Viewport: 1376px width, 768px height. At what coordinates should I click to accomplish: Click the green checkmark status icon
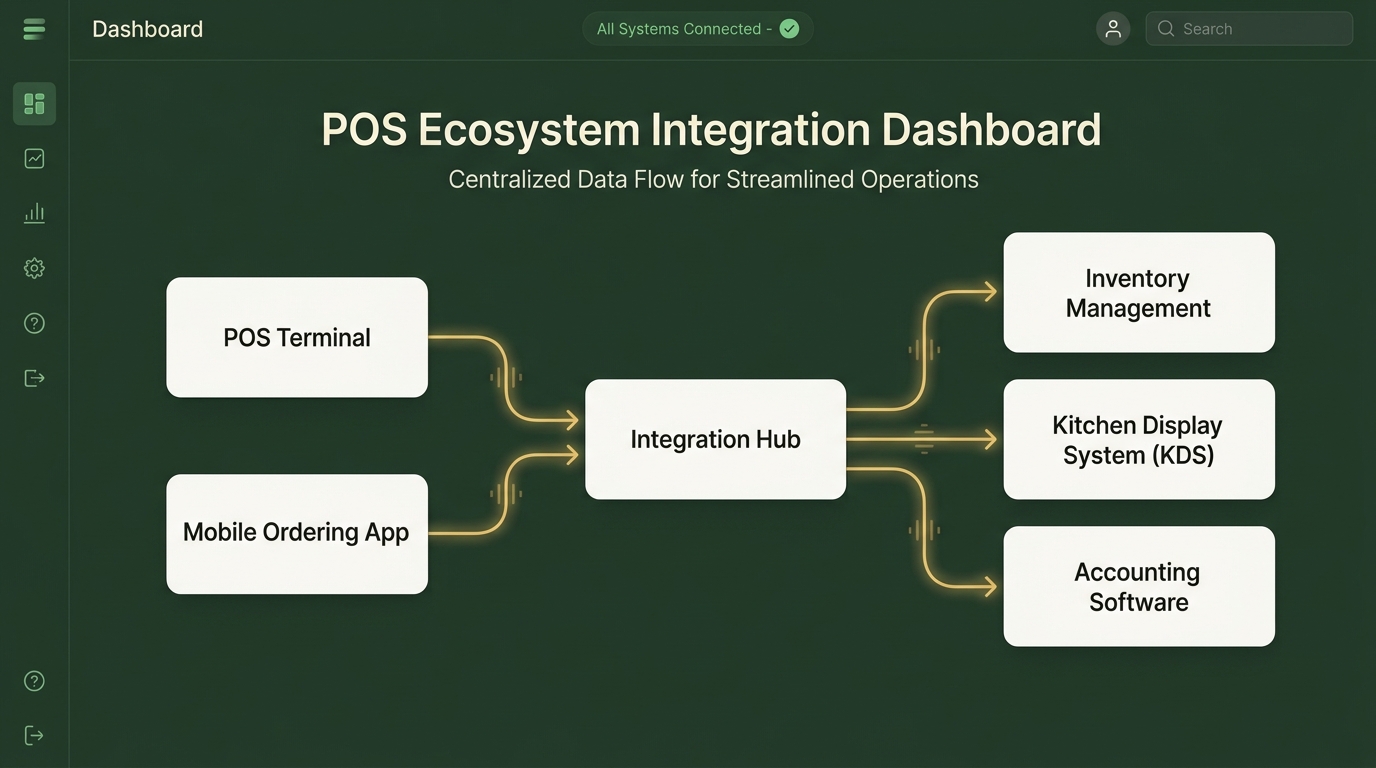click(x=789, y=29)
